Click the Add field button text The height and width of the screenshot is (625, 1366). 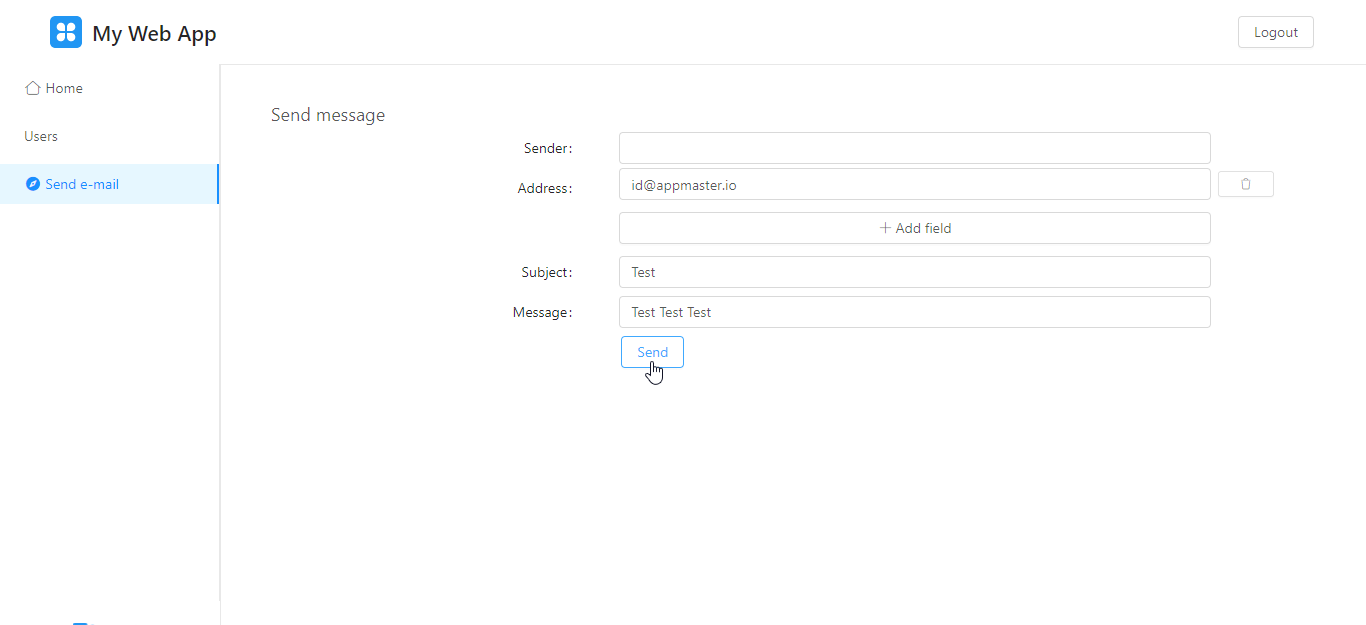tap(923, 228)
